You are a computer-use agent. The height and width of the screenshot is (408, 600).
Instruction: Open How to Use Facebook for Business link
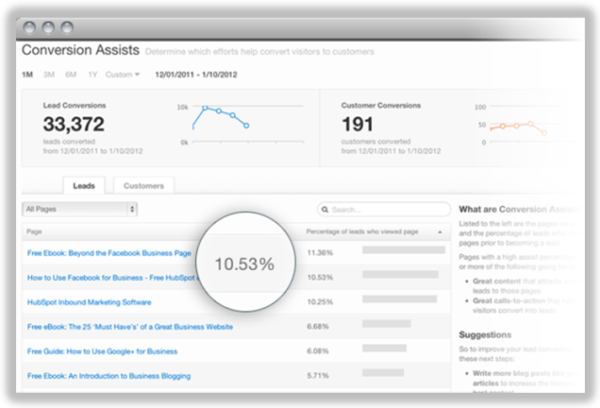click(x=111, y=277)
